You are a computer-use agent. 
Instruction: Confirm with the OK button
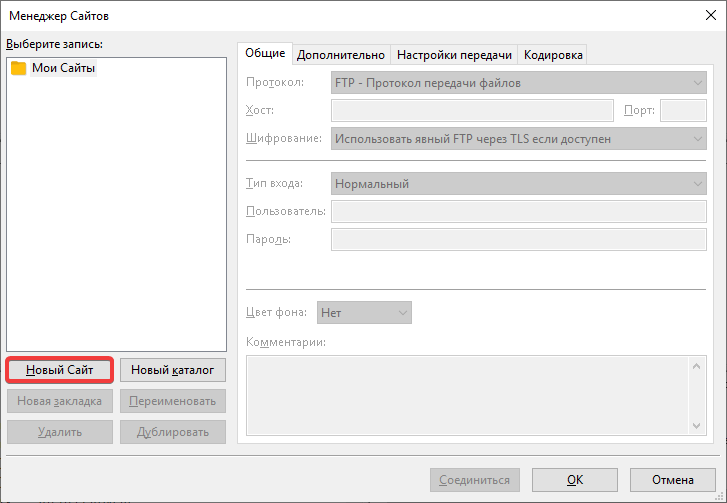(x=574, y=480)
